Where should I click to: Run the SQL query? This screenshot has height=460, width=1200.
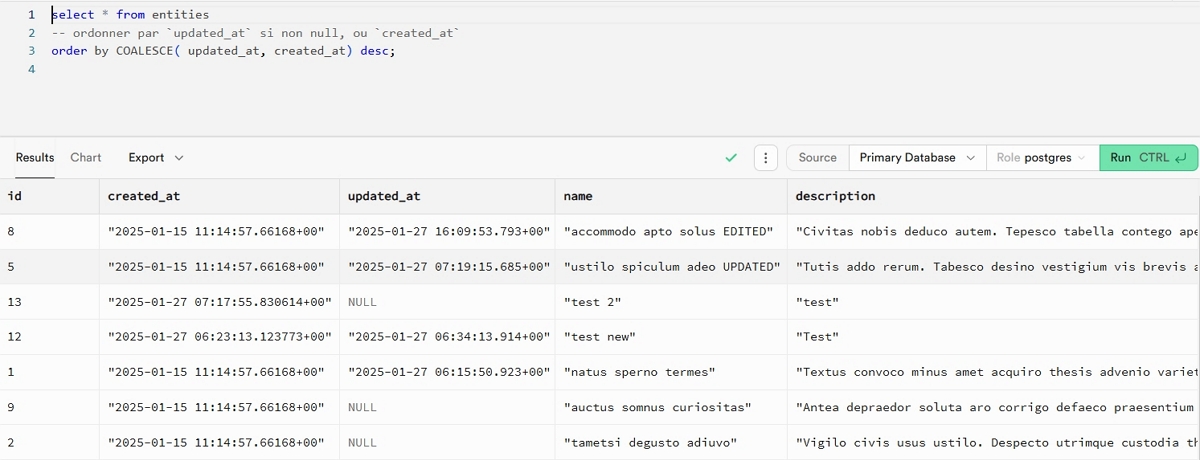[1148, 158]
